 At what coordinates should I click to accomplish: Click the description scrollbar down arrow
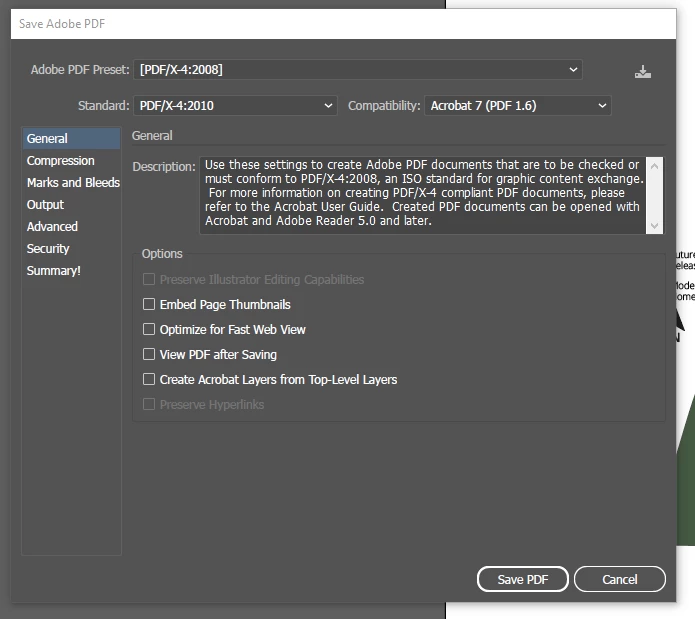point(654,226)
